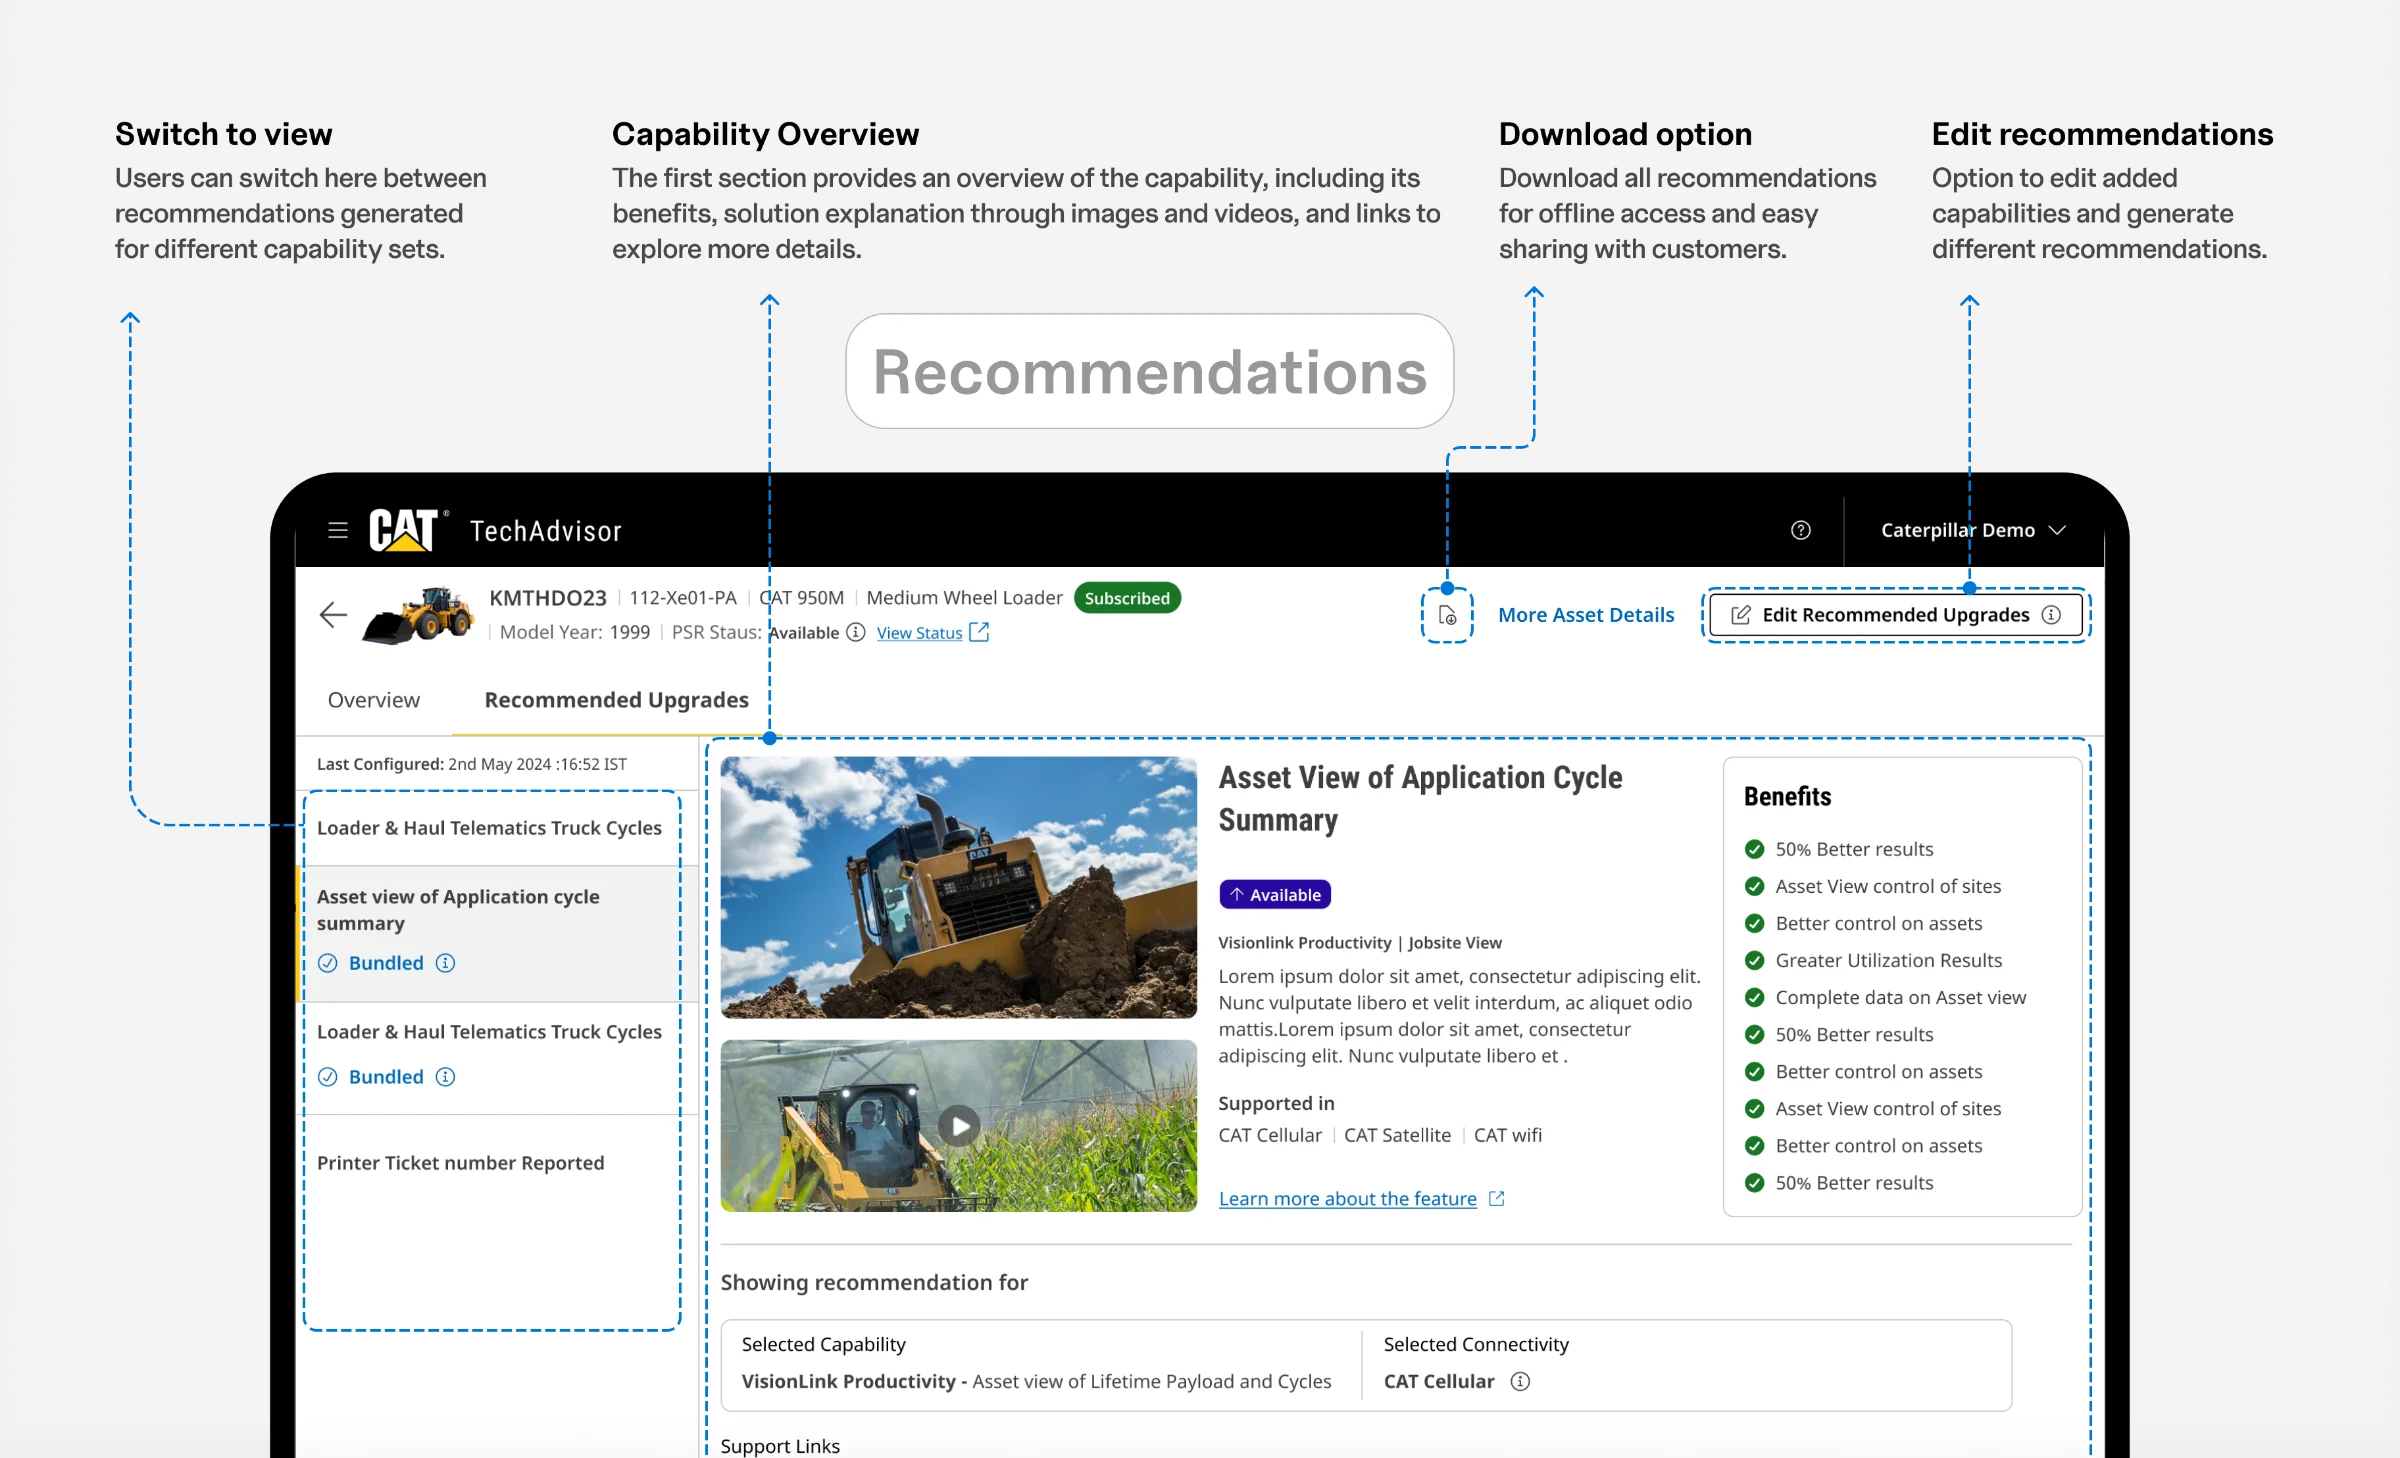
Task: Download recommendations using the document icon
Action: tap(1447, 615)
